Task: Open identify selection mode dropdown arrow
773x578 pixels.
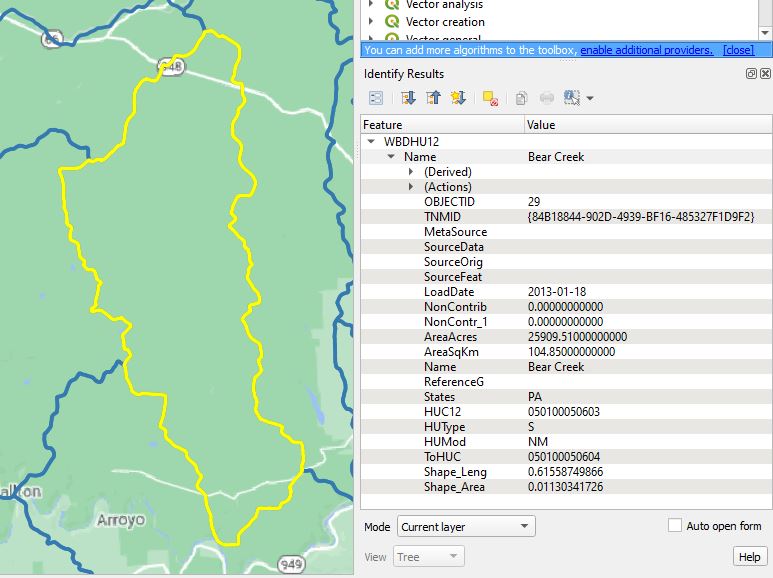Action: (x=590, y=99)
